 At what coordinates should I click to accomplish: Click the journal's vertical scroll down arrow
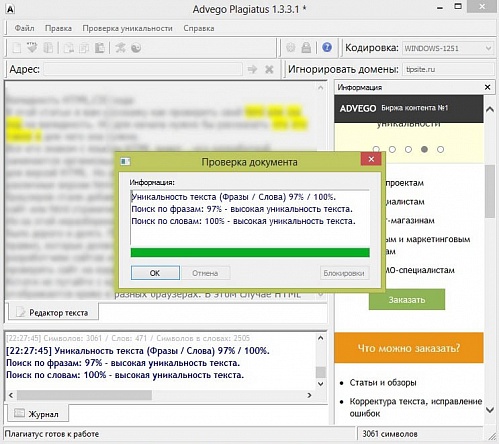click(x=320, y=384)
